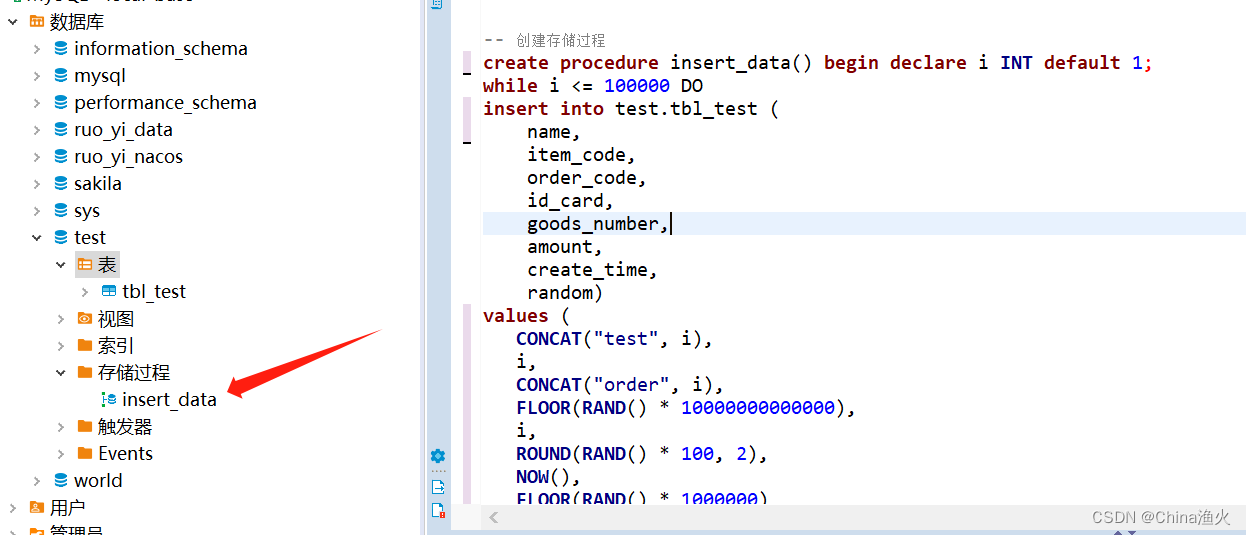1246x535 pixels.
Task: Expand the tbl_test table node
Action: tap(85, 291)
